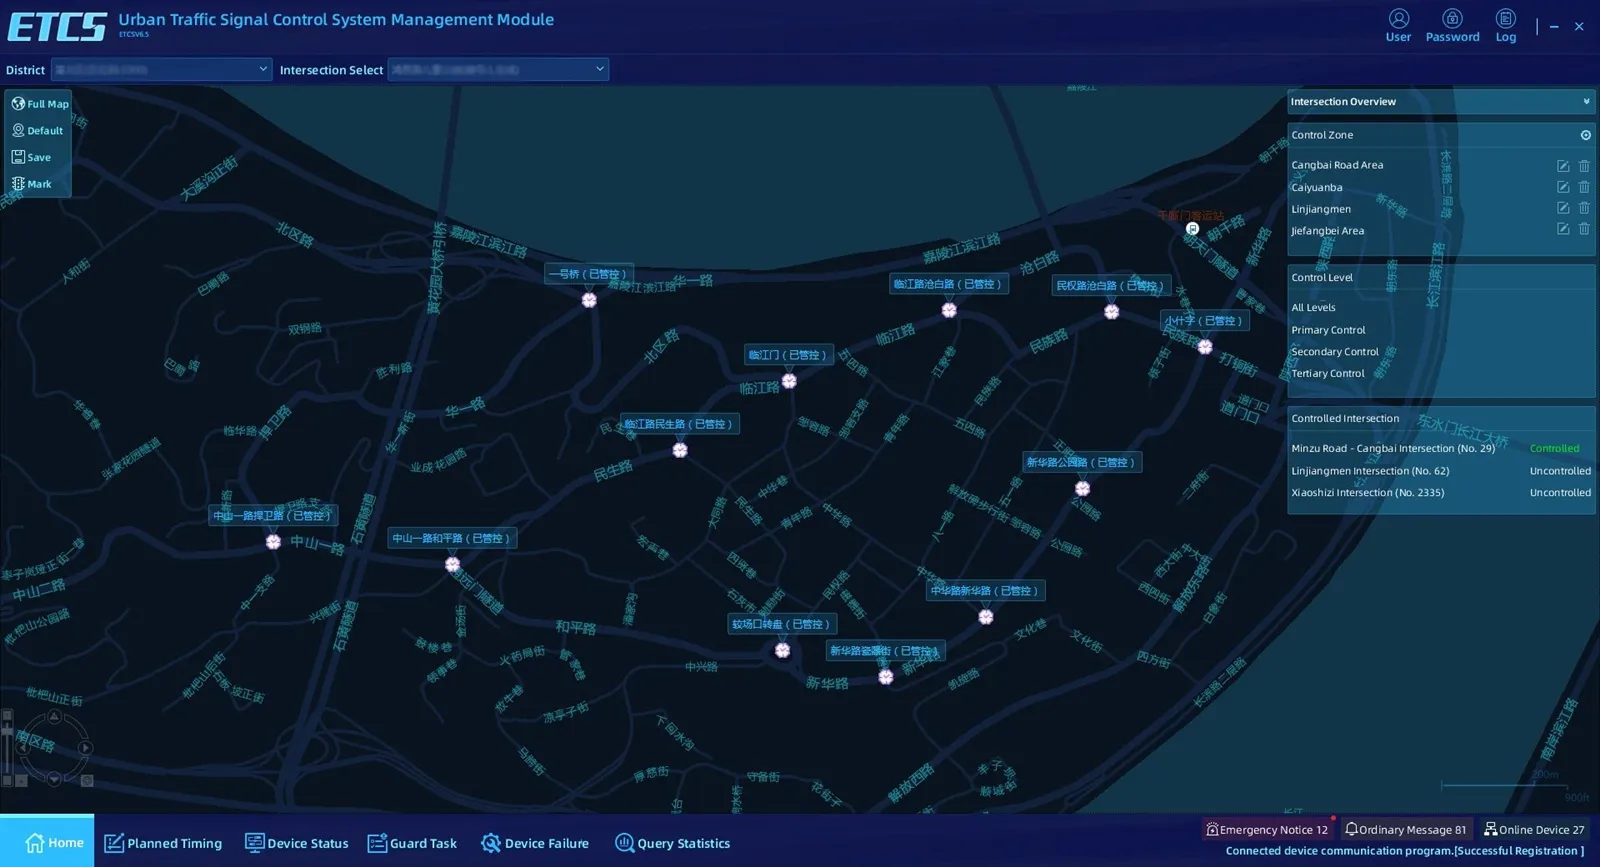View Emergency Notice 12 messages

[x=1267, y=829]
